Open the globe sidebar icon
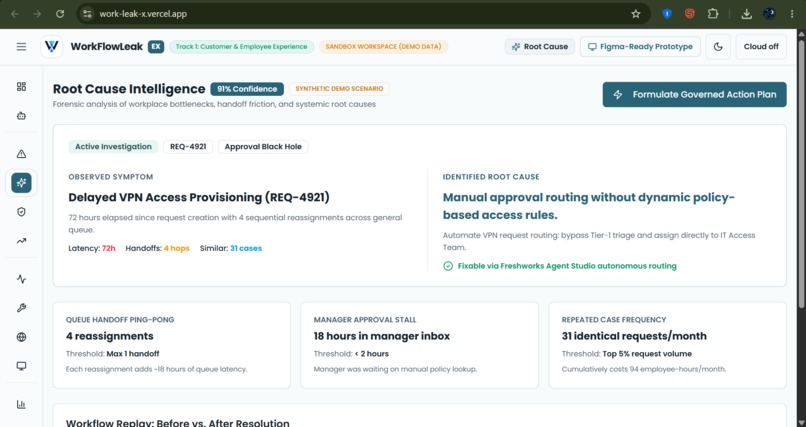 click(x=21, y=337)
